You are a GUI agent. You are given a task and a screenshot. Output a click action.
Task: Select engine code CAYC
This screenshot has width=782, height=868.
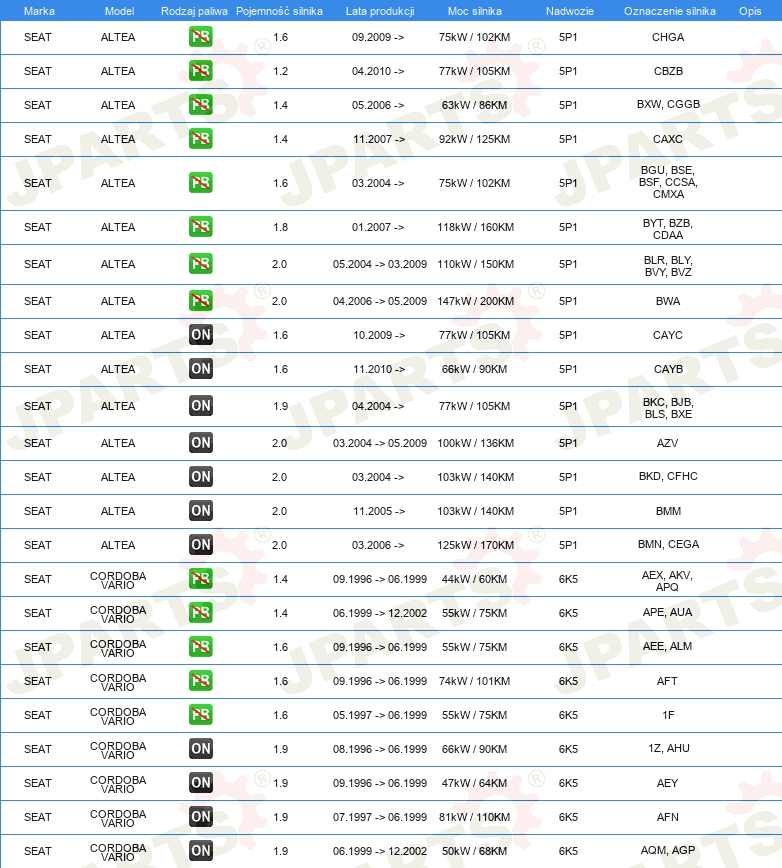point(667,335)
